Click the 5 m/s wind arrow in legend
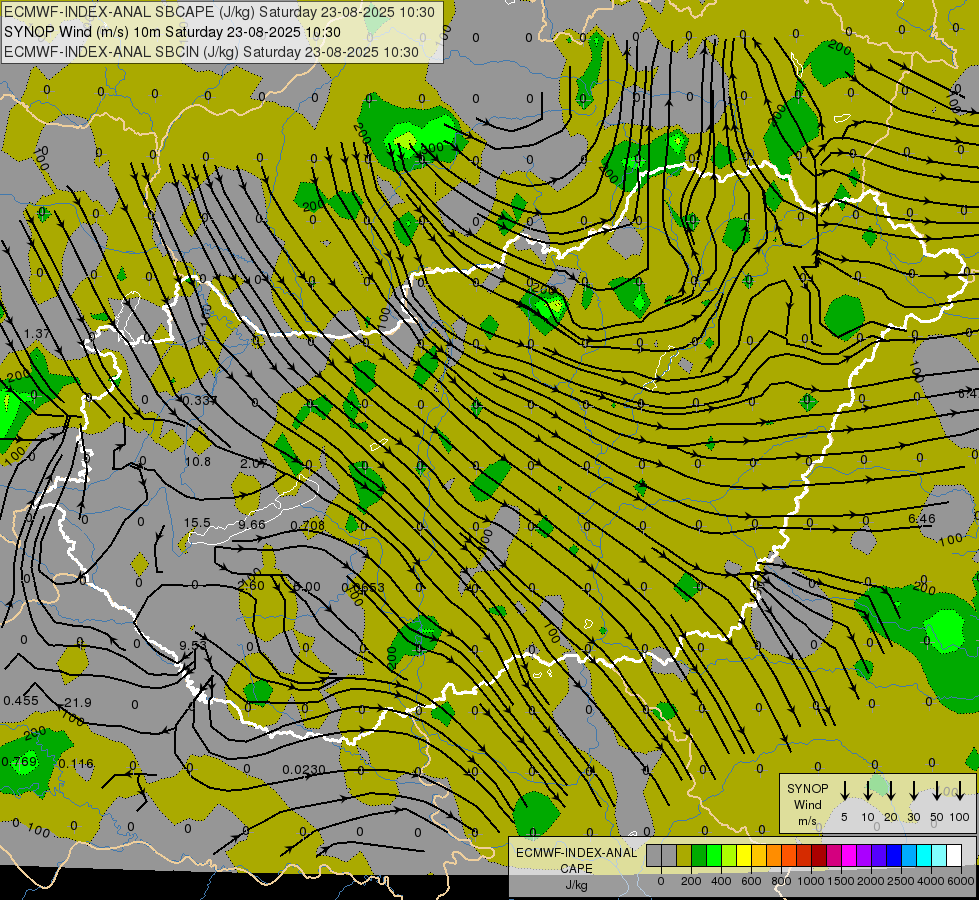The image size is (979, 900). [x=844, y=791]
